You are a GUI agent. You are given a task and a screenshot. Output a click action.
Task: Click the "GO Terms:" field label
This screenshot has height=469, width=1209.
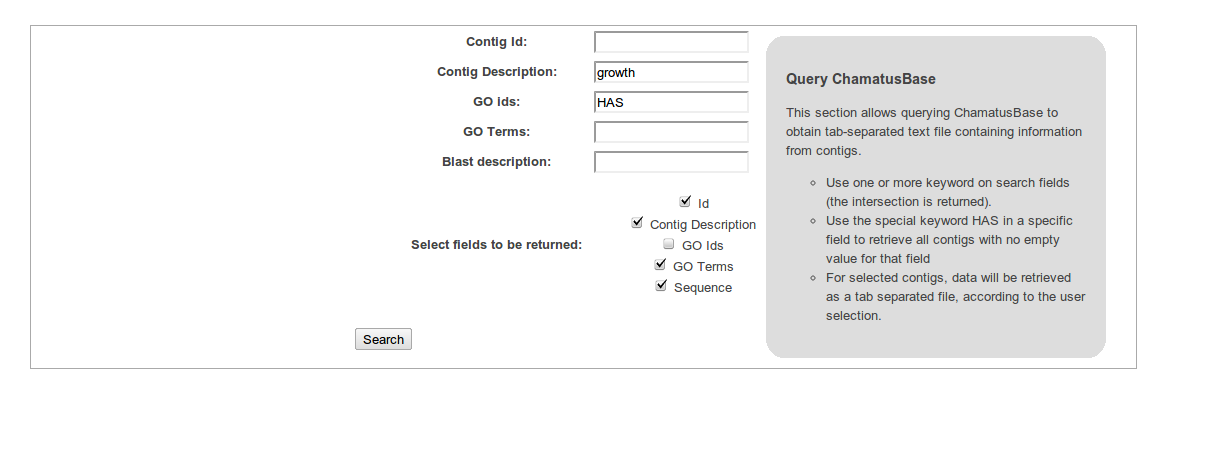pos(496,132)
